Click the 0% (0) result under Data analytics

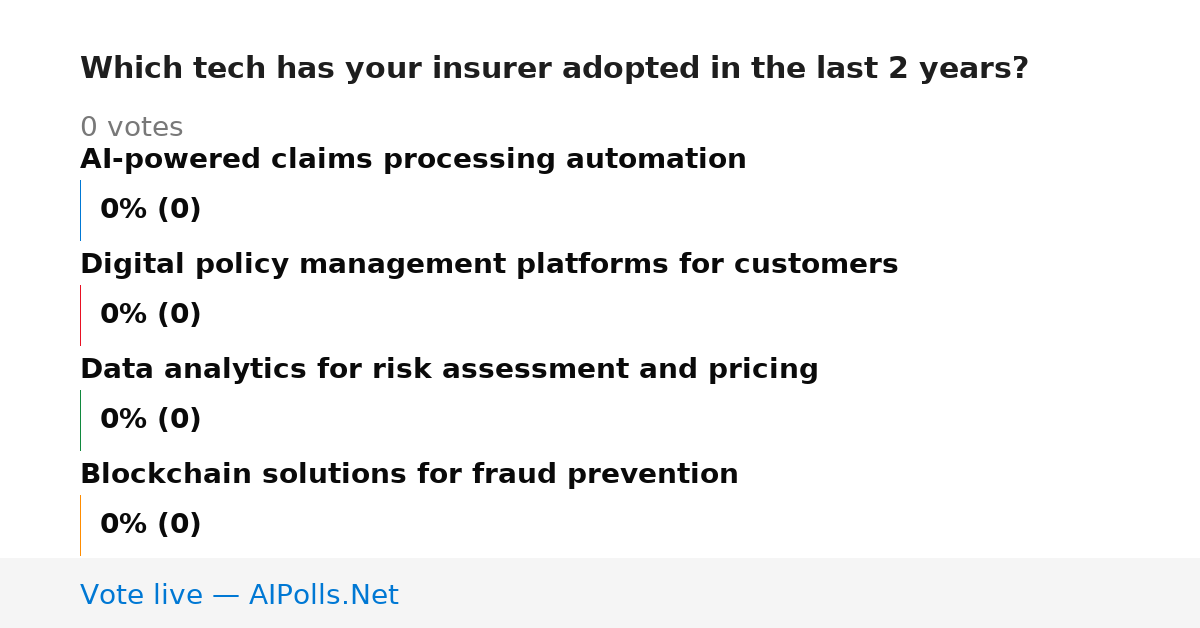click(150, 420)
